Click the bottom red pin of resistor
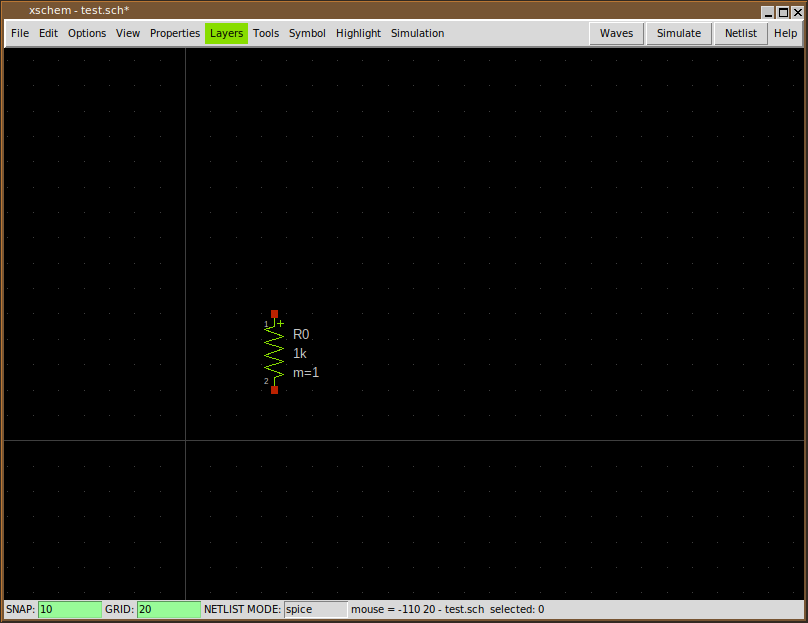The image size is (808, 623). pyautogui.click(x=275, y=390)
